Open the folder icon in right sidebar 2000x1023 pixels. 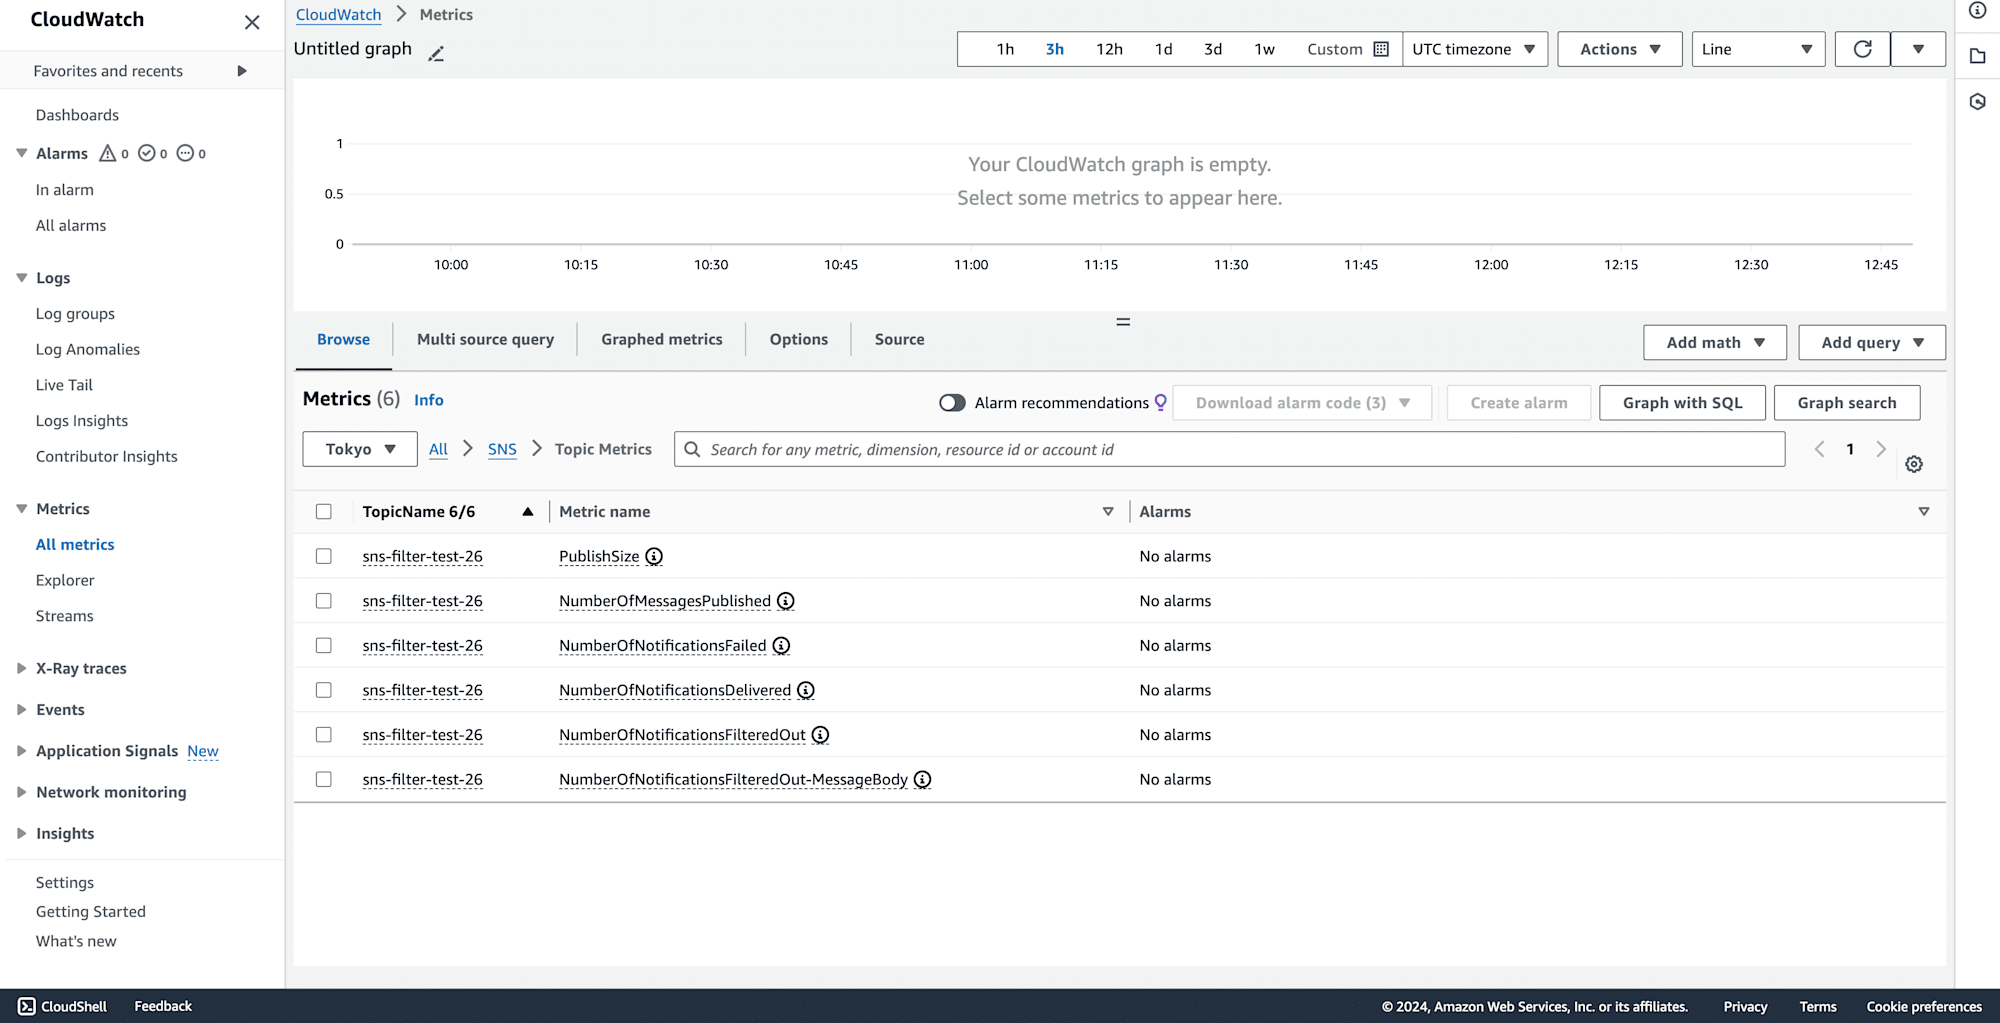click(1978, 56)
